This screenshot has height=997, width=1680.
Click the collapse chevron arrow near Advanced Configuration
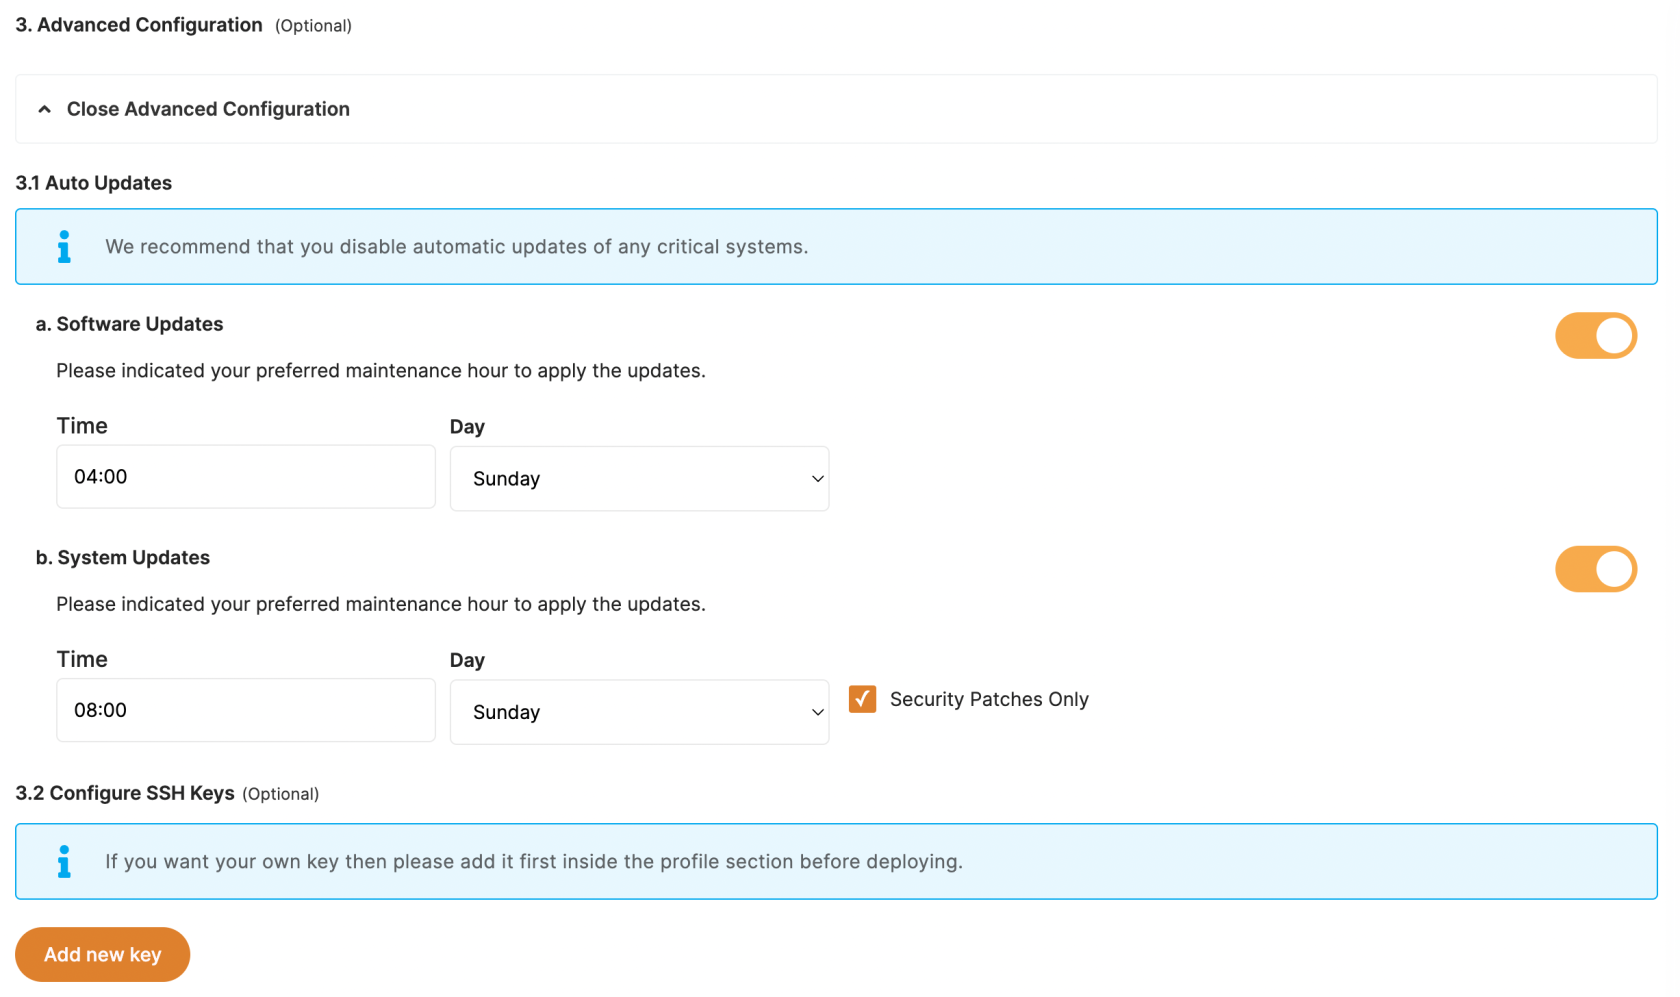point(44,108)
